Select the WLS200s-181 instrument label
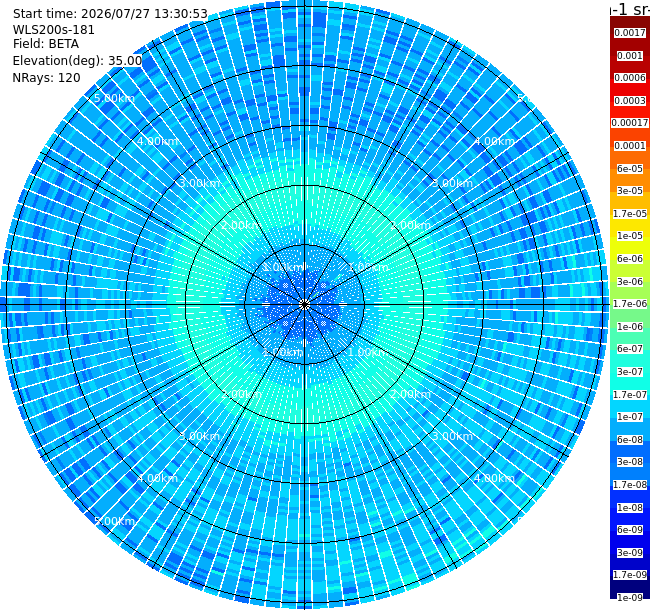 (53, 30)
